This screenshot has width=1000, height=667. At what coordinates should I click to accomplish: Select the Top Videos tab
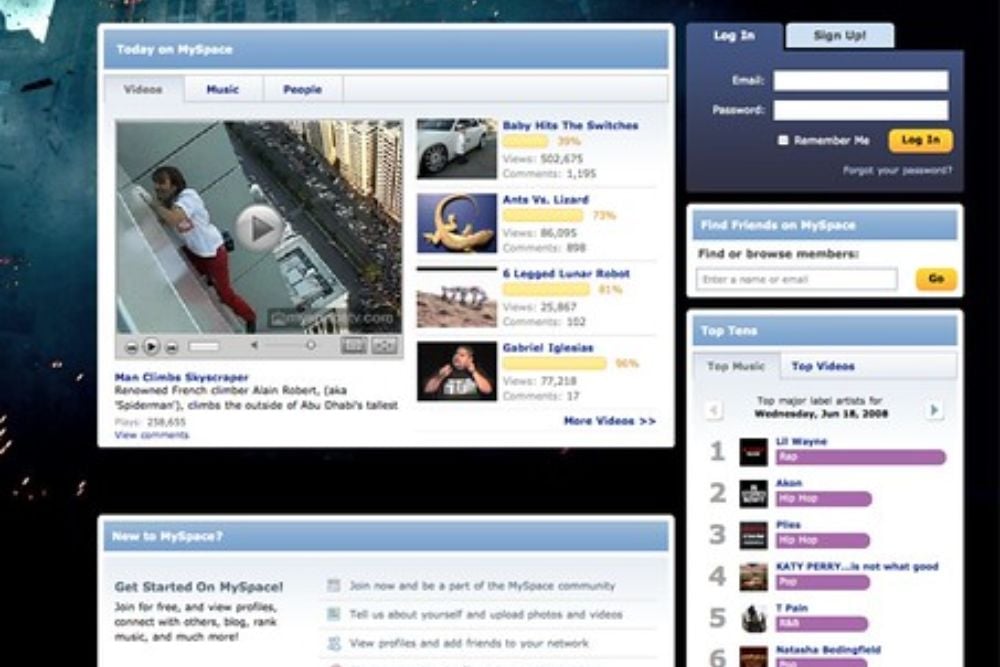tap(823, 366)
